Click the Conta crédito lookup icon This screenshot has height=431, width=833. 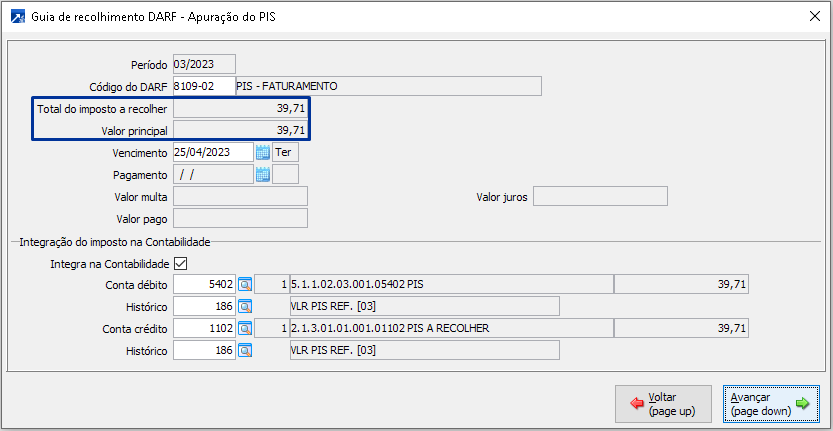point(245,328)
